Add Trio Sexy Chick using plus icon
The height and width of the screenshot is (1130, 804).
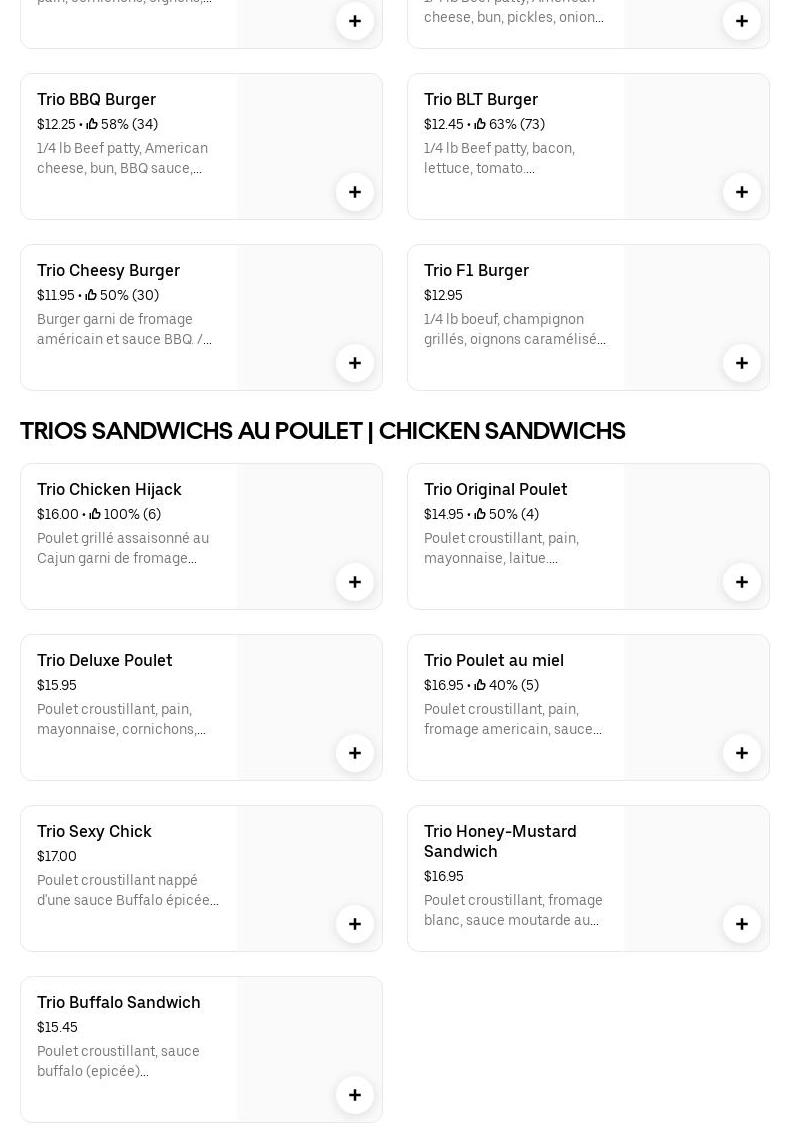355,924
